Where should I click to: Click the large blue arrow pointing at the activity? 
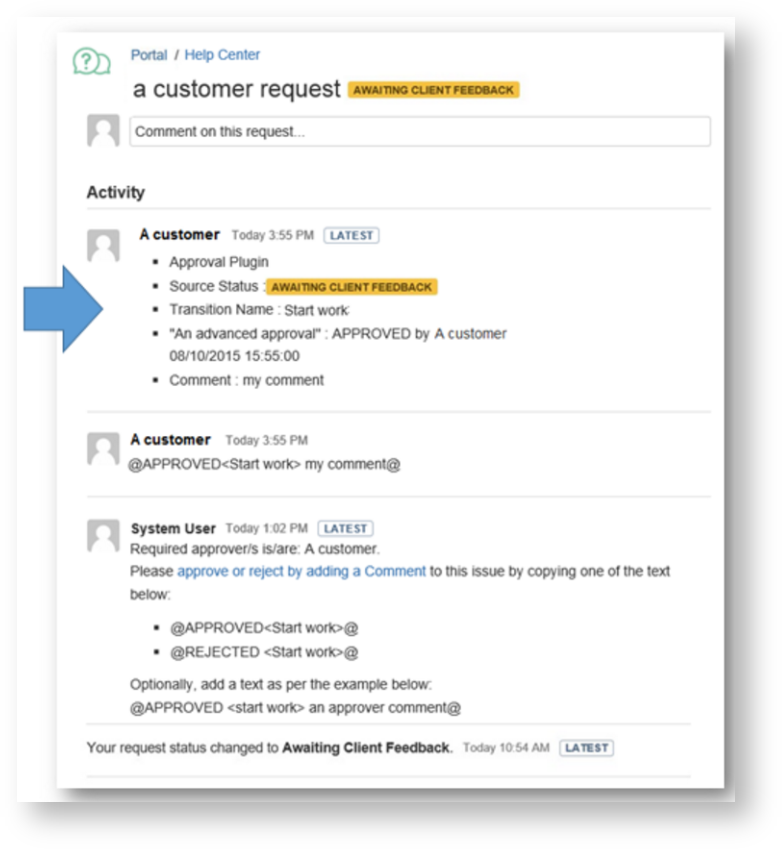click(x=63, y=309)
